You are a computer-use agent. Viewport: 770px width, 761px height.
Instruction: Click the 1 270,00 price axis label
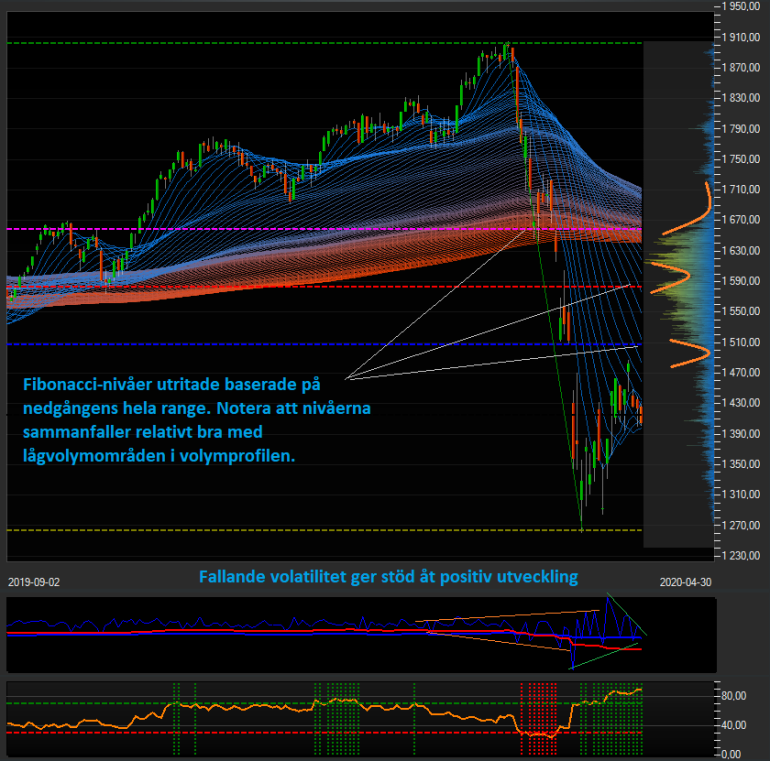click(x=741, y=525)
